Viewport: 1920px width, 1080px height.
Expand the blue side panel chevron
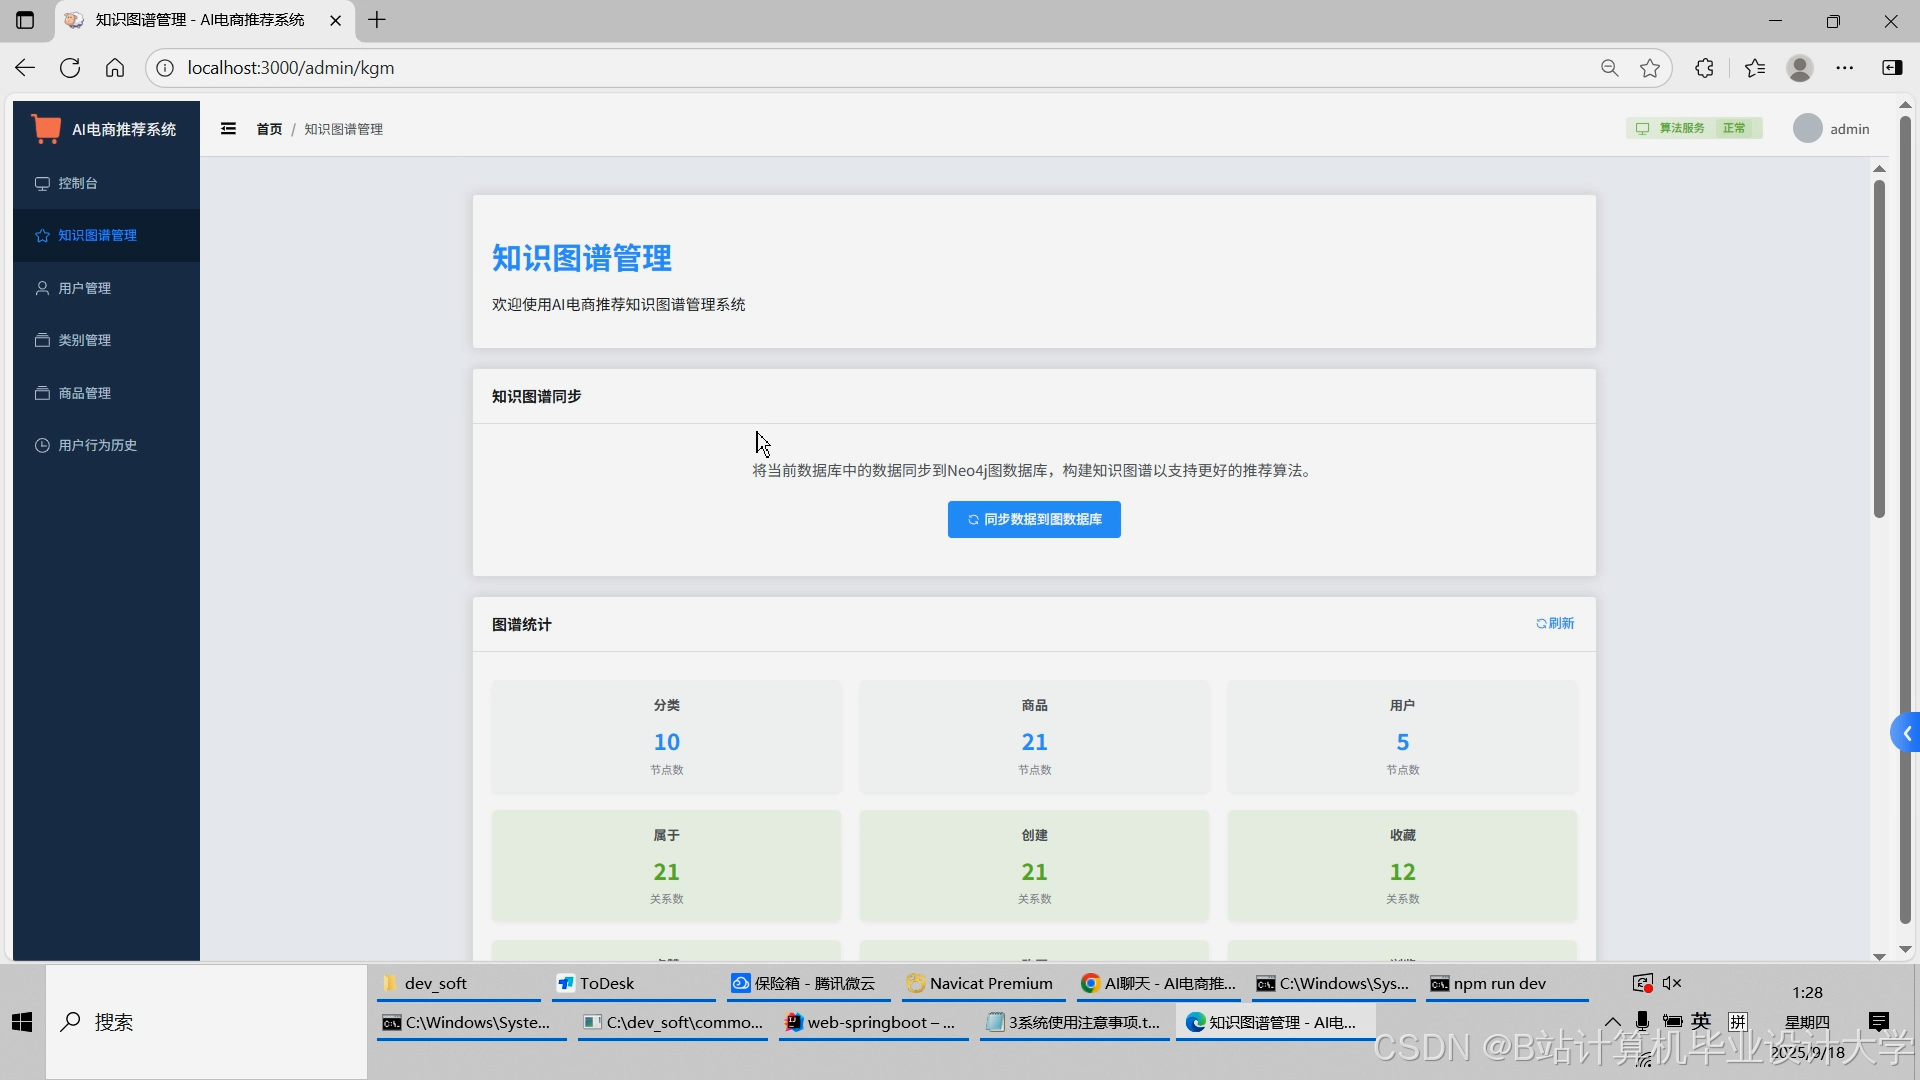pos(1906,734)
